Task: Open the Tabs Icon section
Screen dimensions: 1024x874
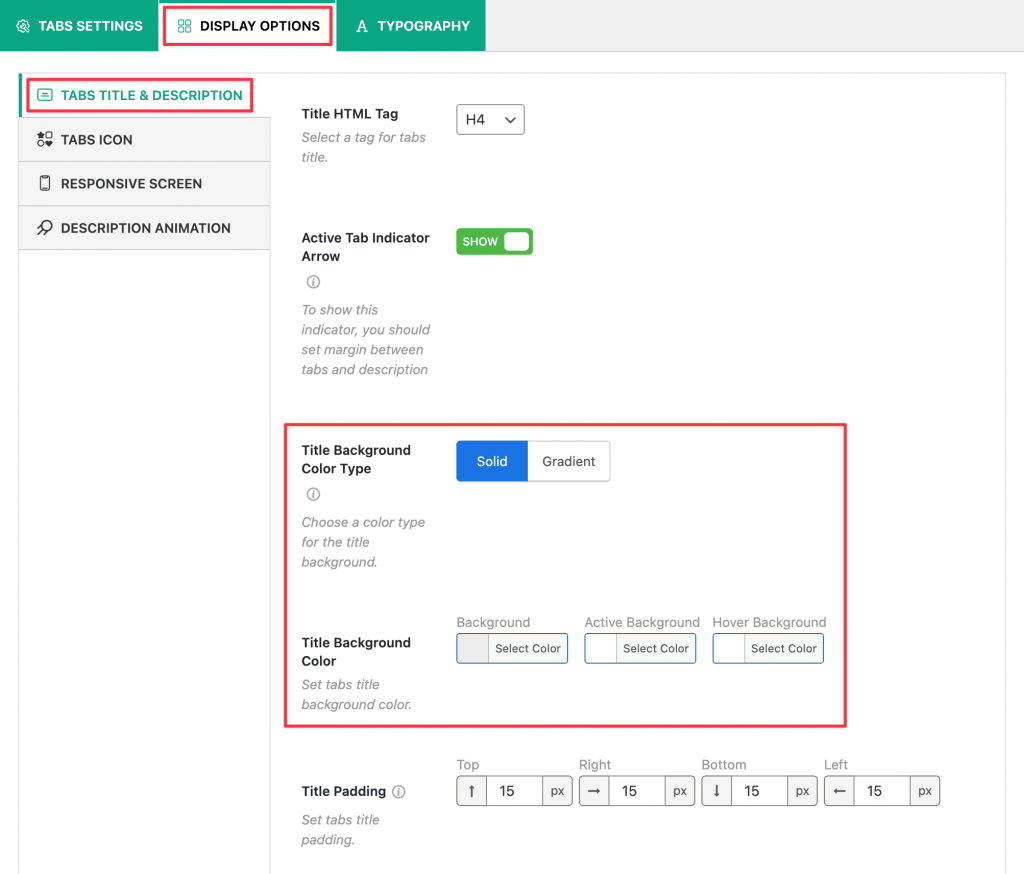Action: pos(145,140)
